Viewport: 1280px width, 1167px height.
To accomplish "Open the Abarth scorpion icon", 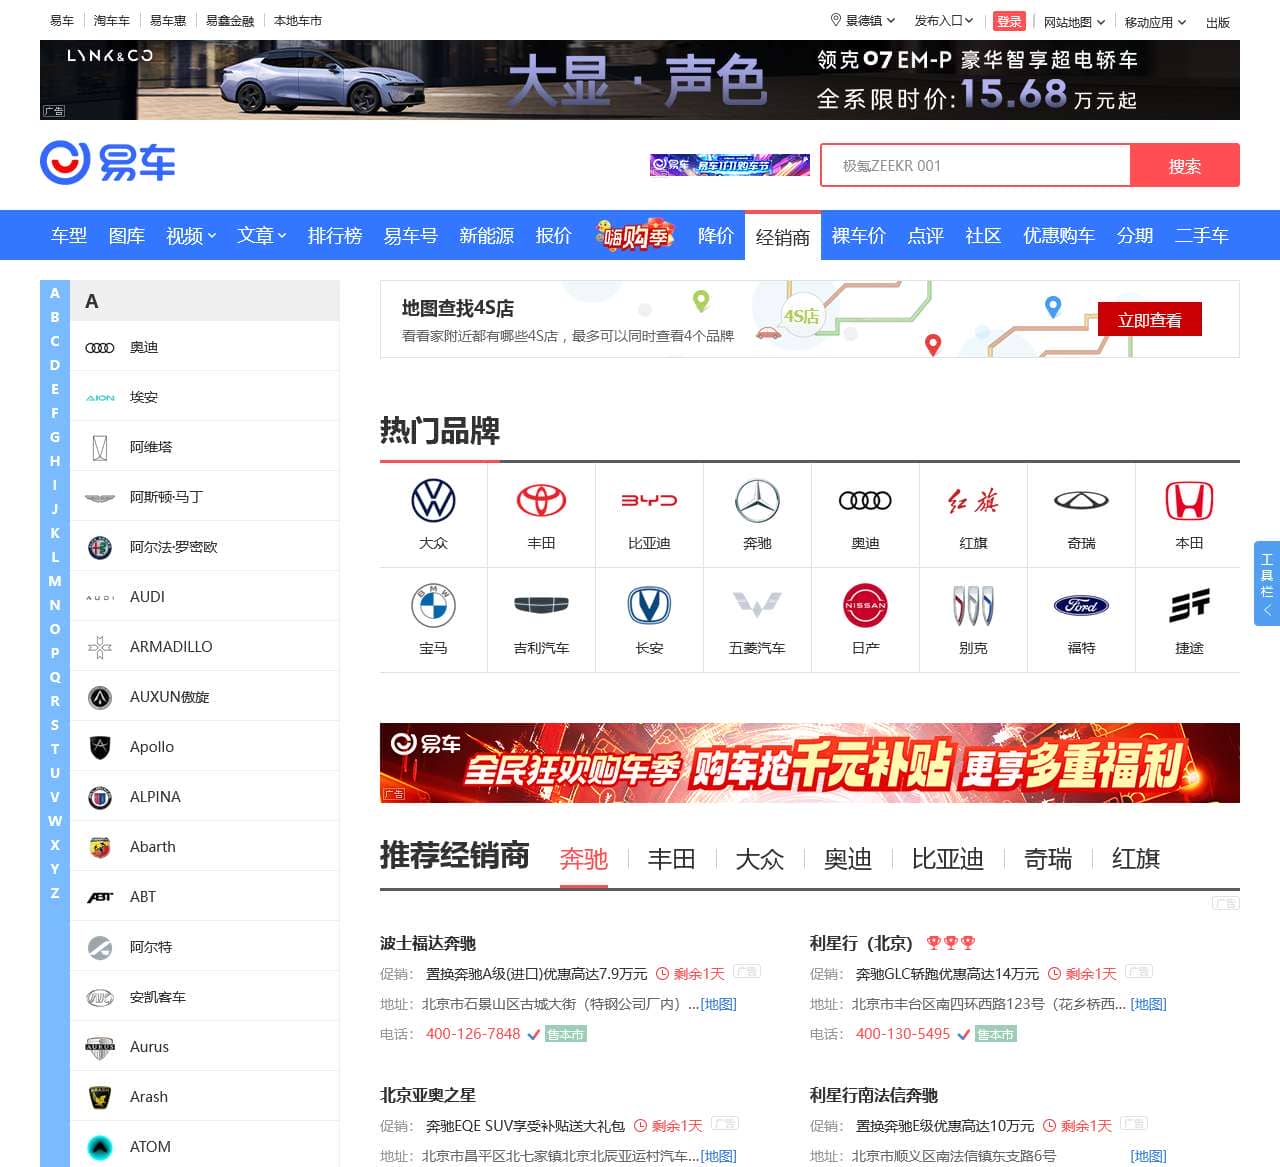I will click(100, 847).
